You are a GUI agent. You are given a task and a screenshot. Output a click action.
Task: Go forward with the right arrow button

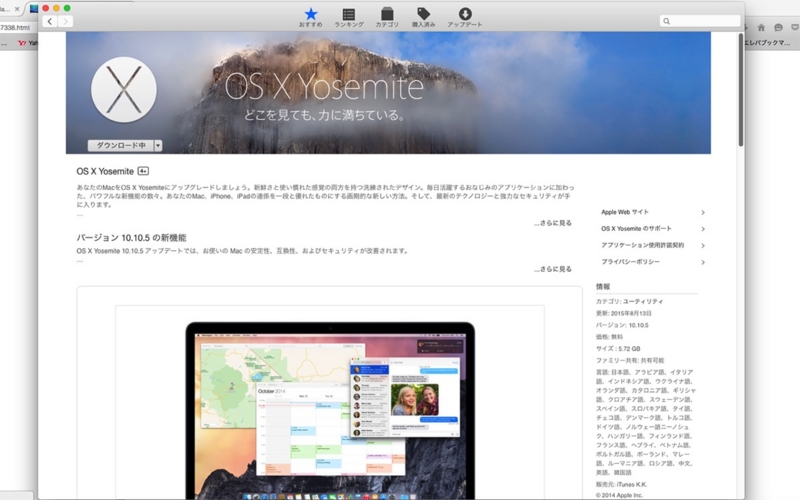click(x=65, y=21)
